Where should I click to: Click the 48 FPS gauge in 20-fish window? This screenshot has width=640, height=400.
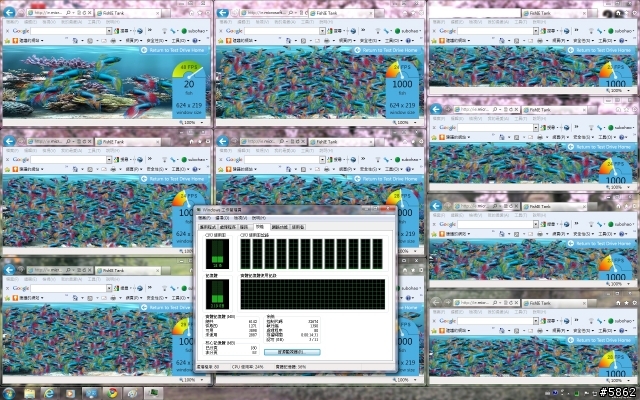(x=188, y=69)
